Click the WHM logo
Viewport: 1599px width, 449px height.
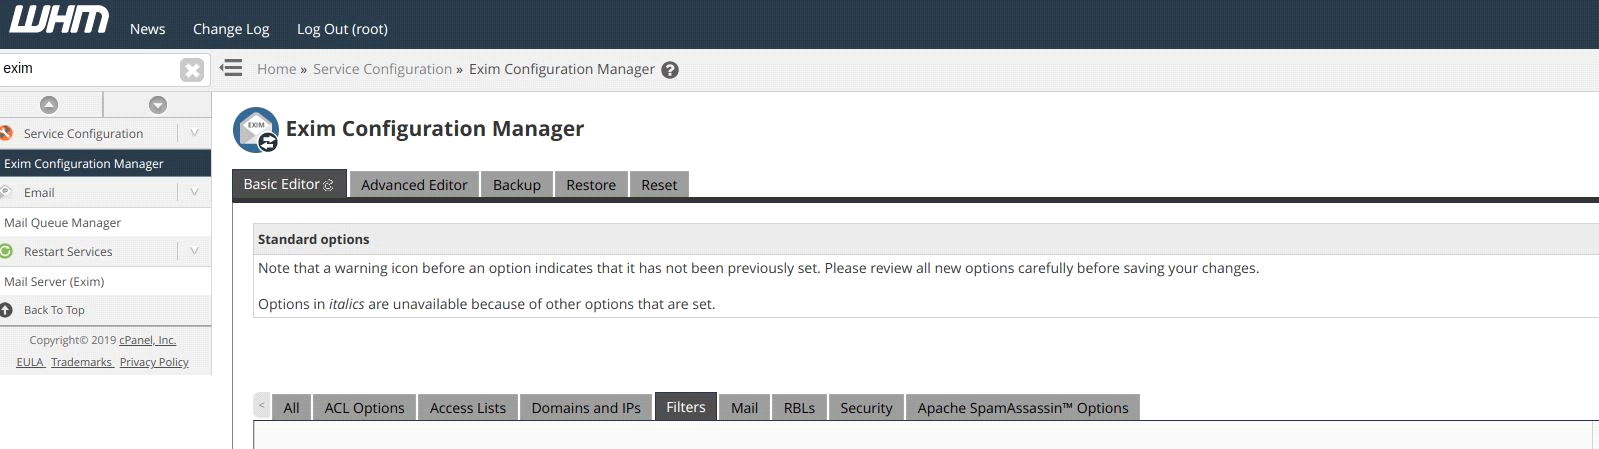(x=59, y=20)
